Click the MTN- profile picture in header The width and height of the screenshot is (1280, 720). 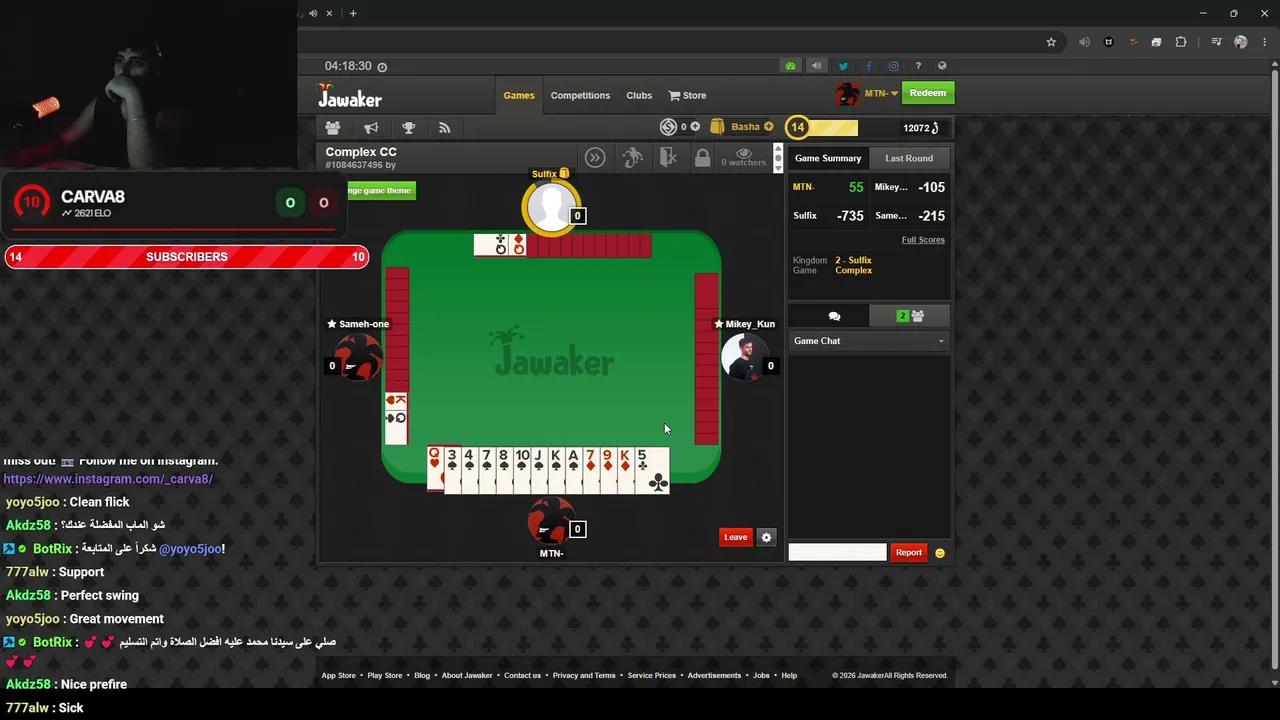848,93
